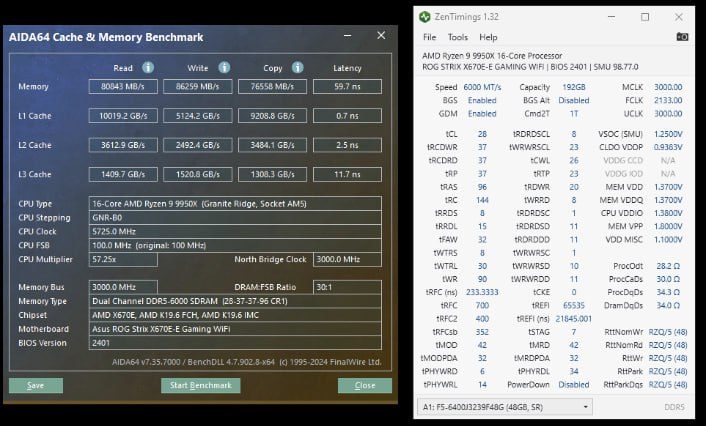Click tCL value 28

coord(482,134)
